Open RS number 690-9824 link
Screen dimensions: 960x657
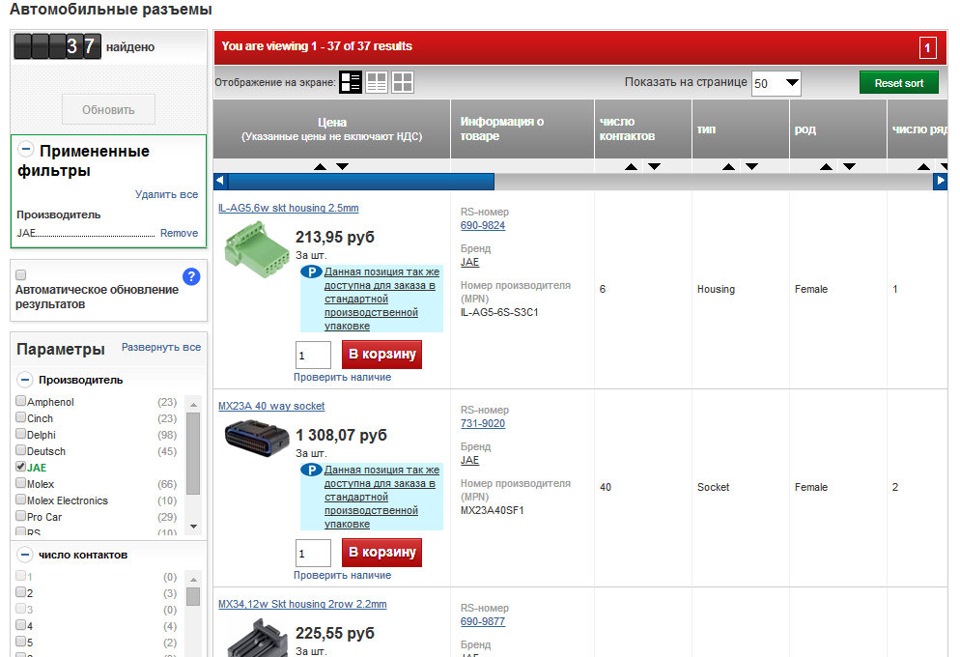click(x=483, y=225)
